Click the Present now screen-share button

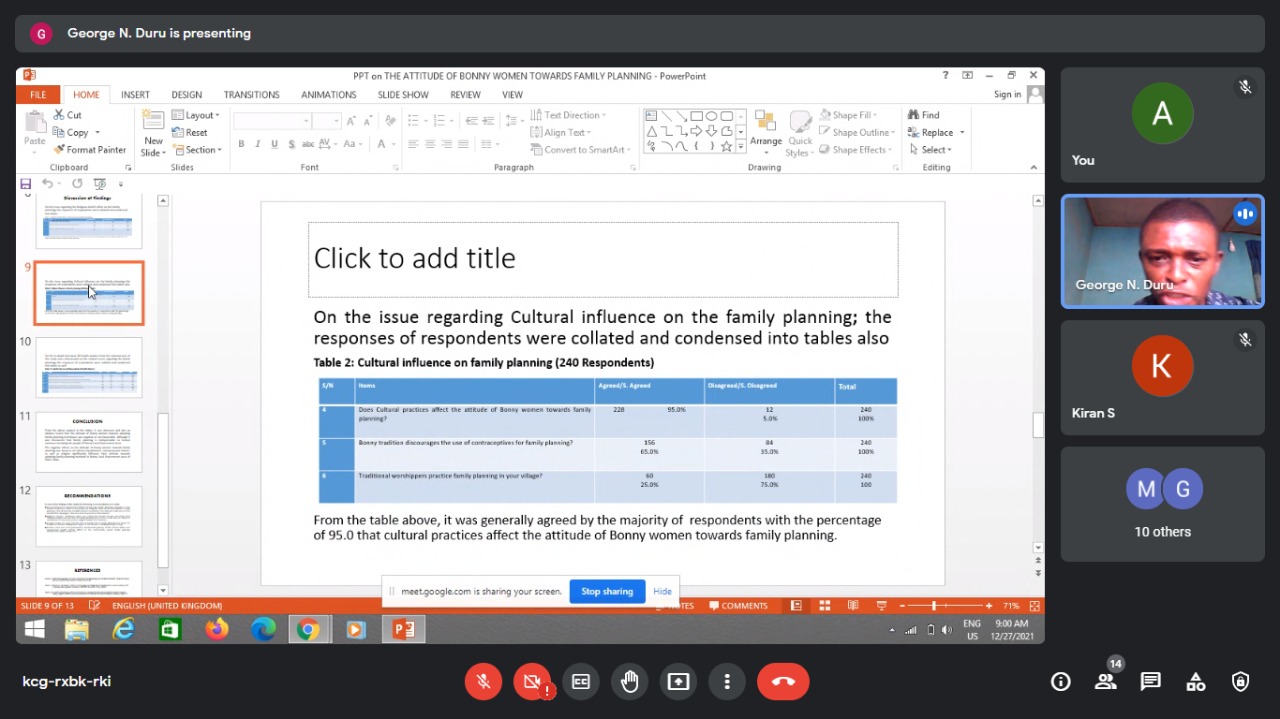[x=678, y=682]
